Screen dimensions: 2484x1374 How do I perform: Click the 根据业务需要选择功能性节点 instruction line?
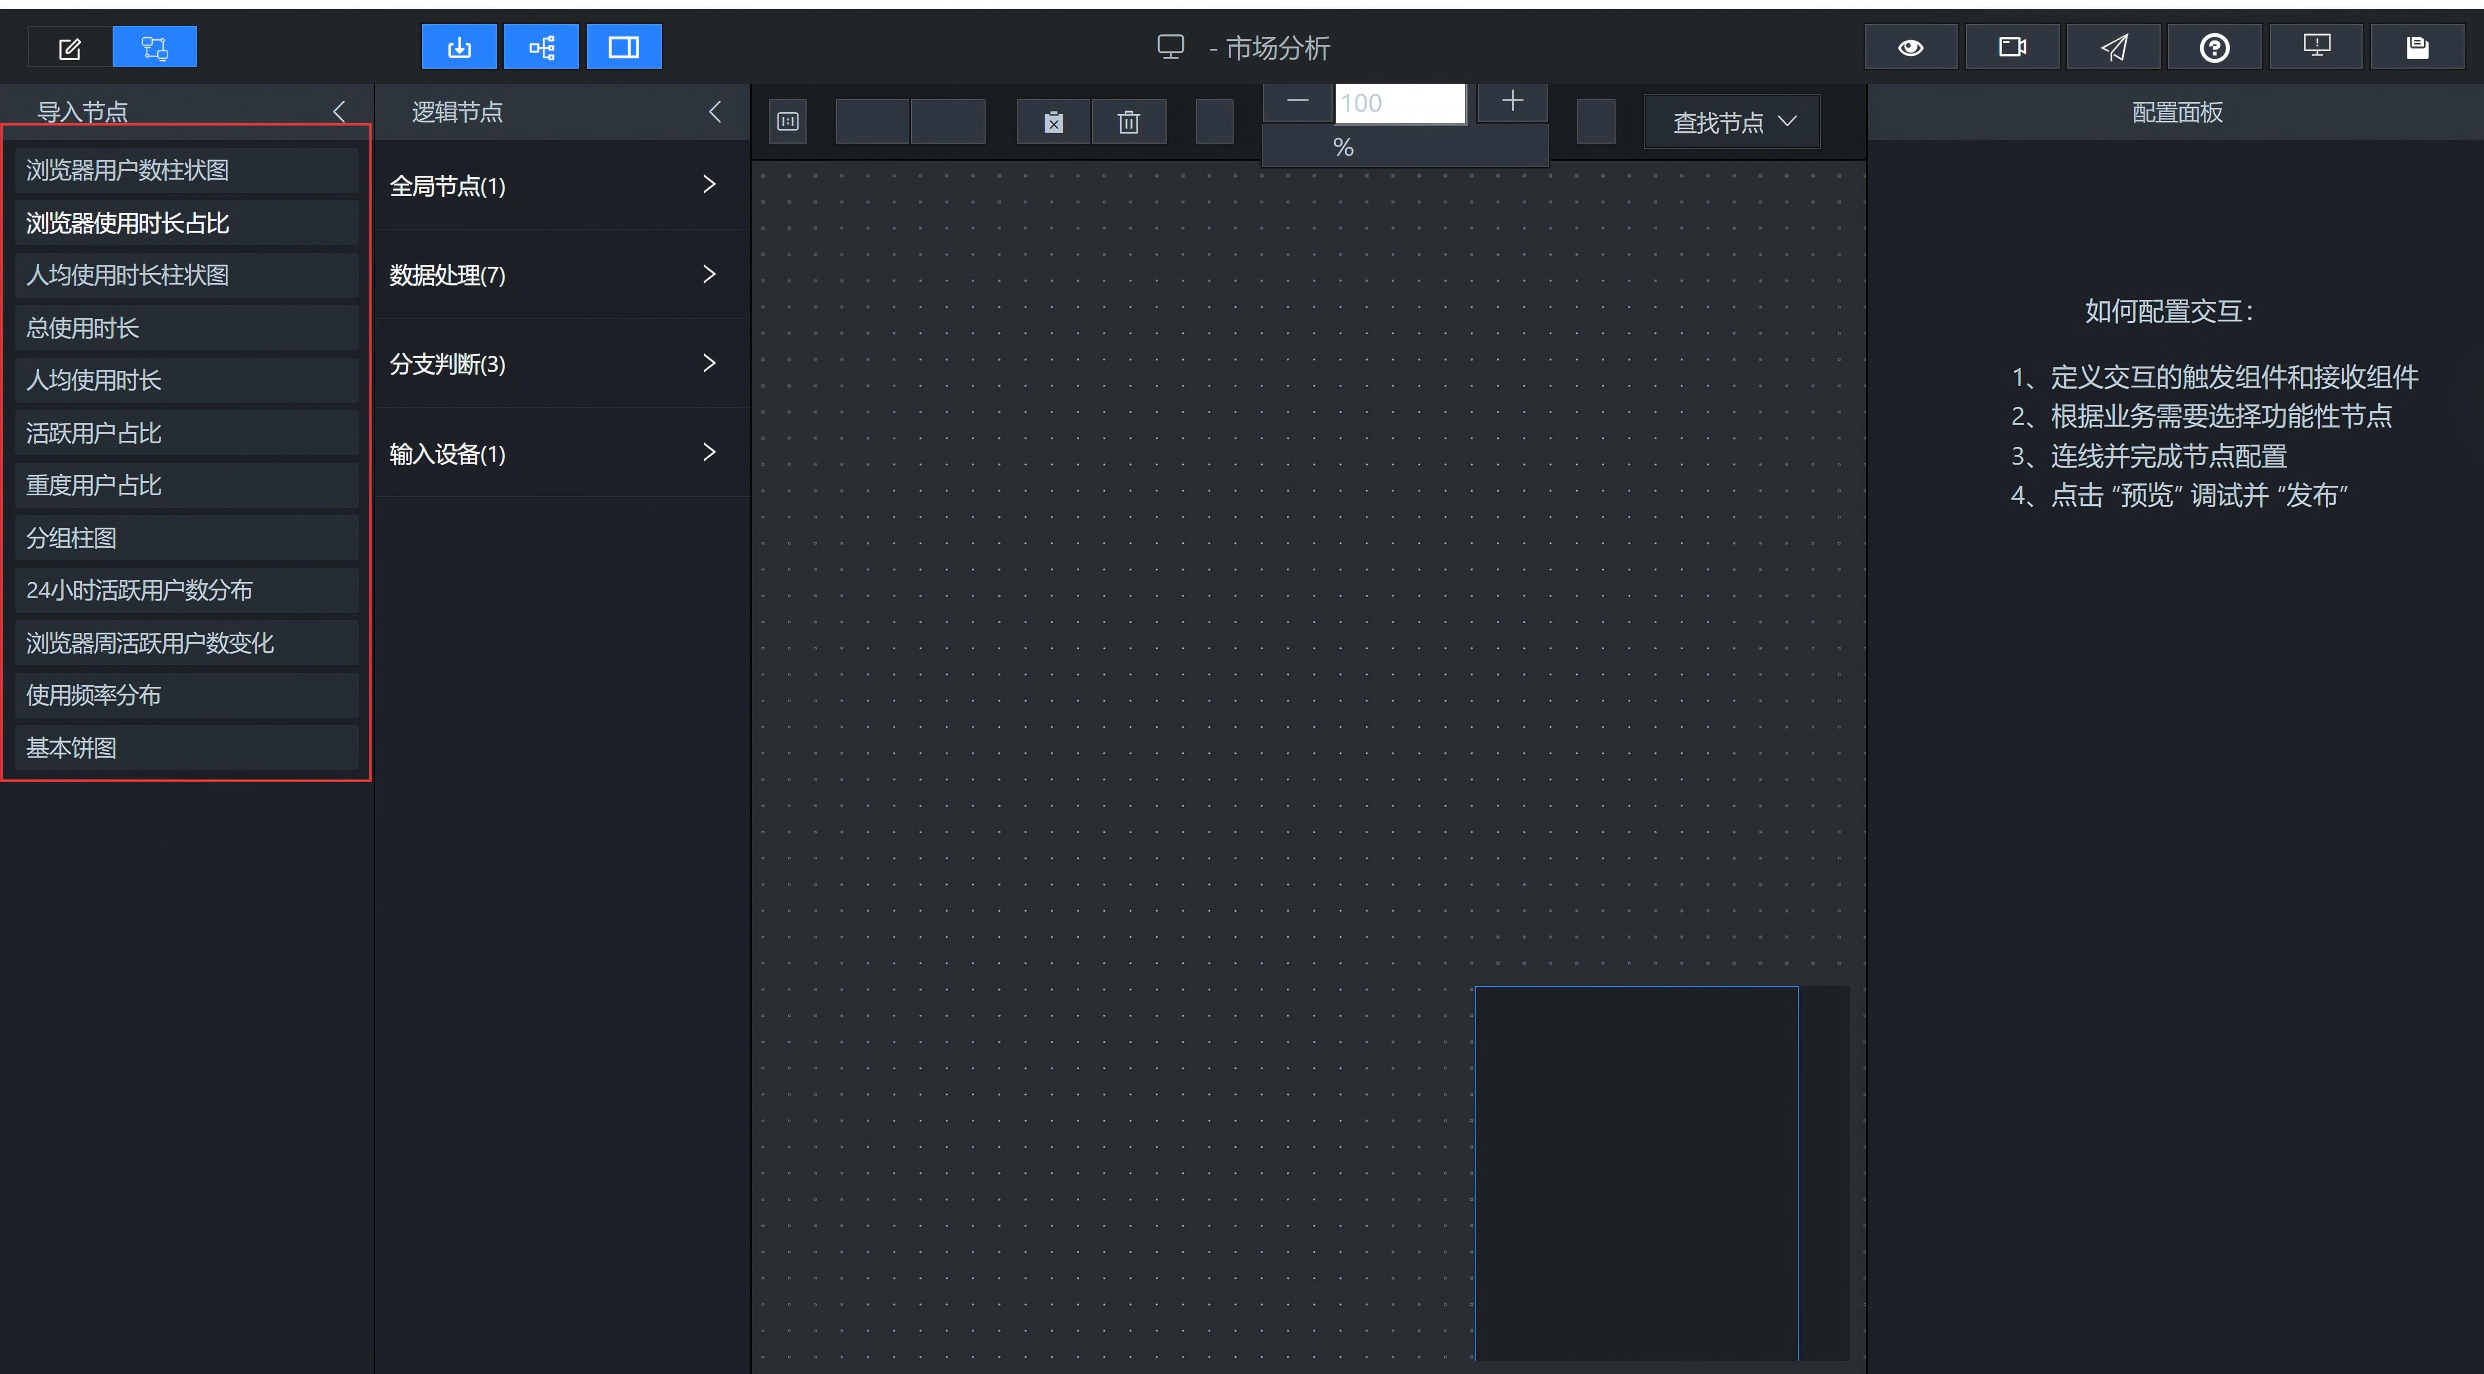point(2201,416)
